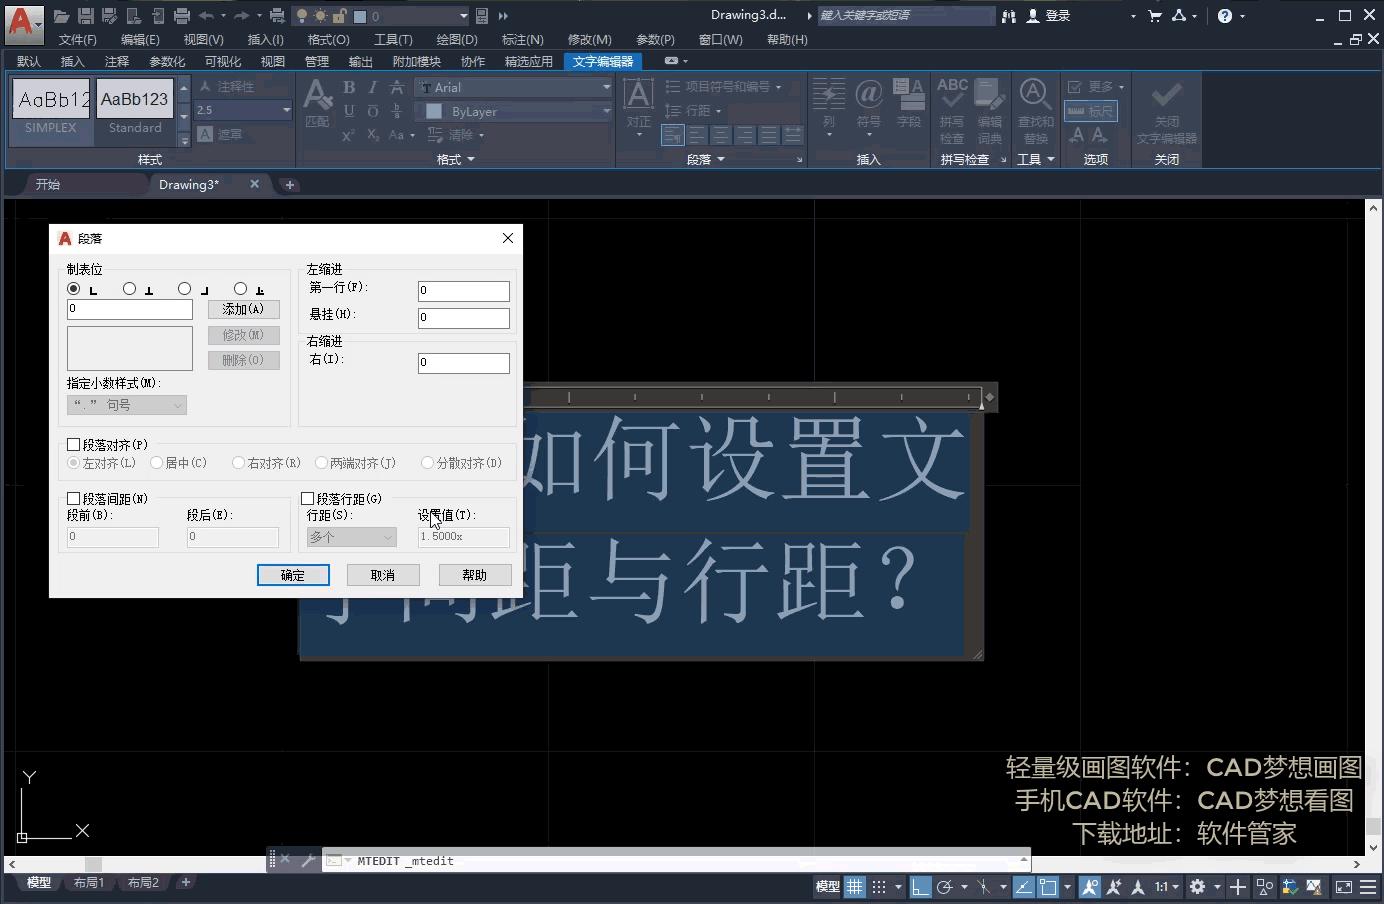
Task: Switch to the 文字编辑器 ribbon tab
Action: tap(602, 61)
